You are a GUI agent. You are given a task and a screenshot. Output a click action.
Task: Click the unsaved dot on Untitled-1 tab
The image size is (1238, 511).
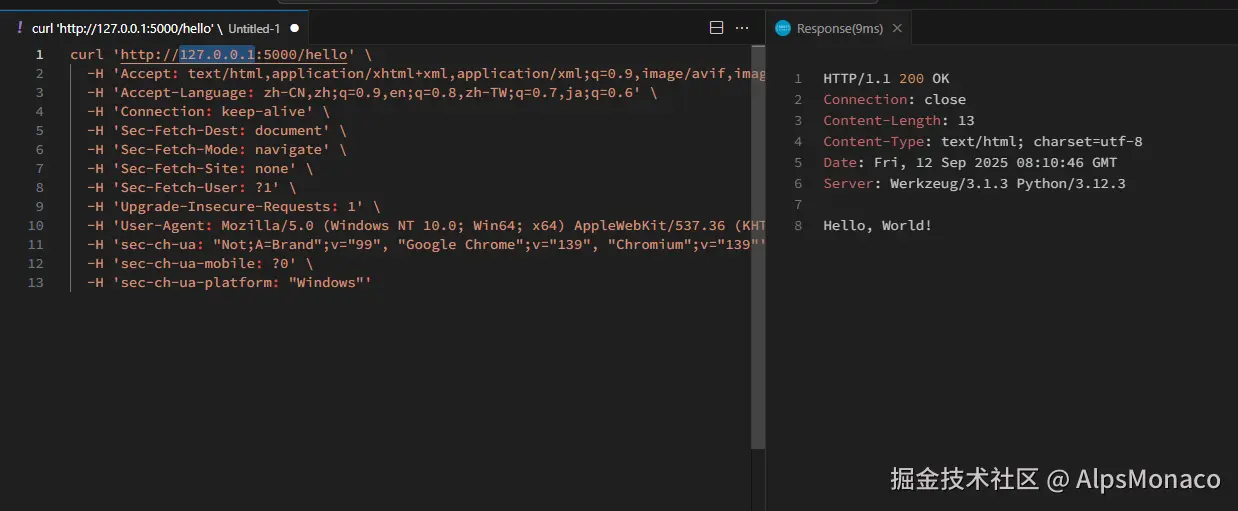coord(295,28)
